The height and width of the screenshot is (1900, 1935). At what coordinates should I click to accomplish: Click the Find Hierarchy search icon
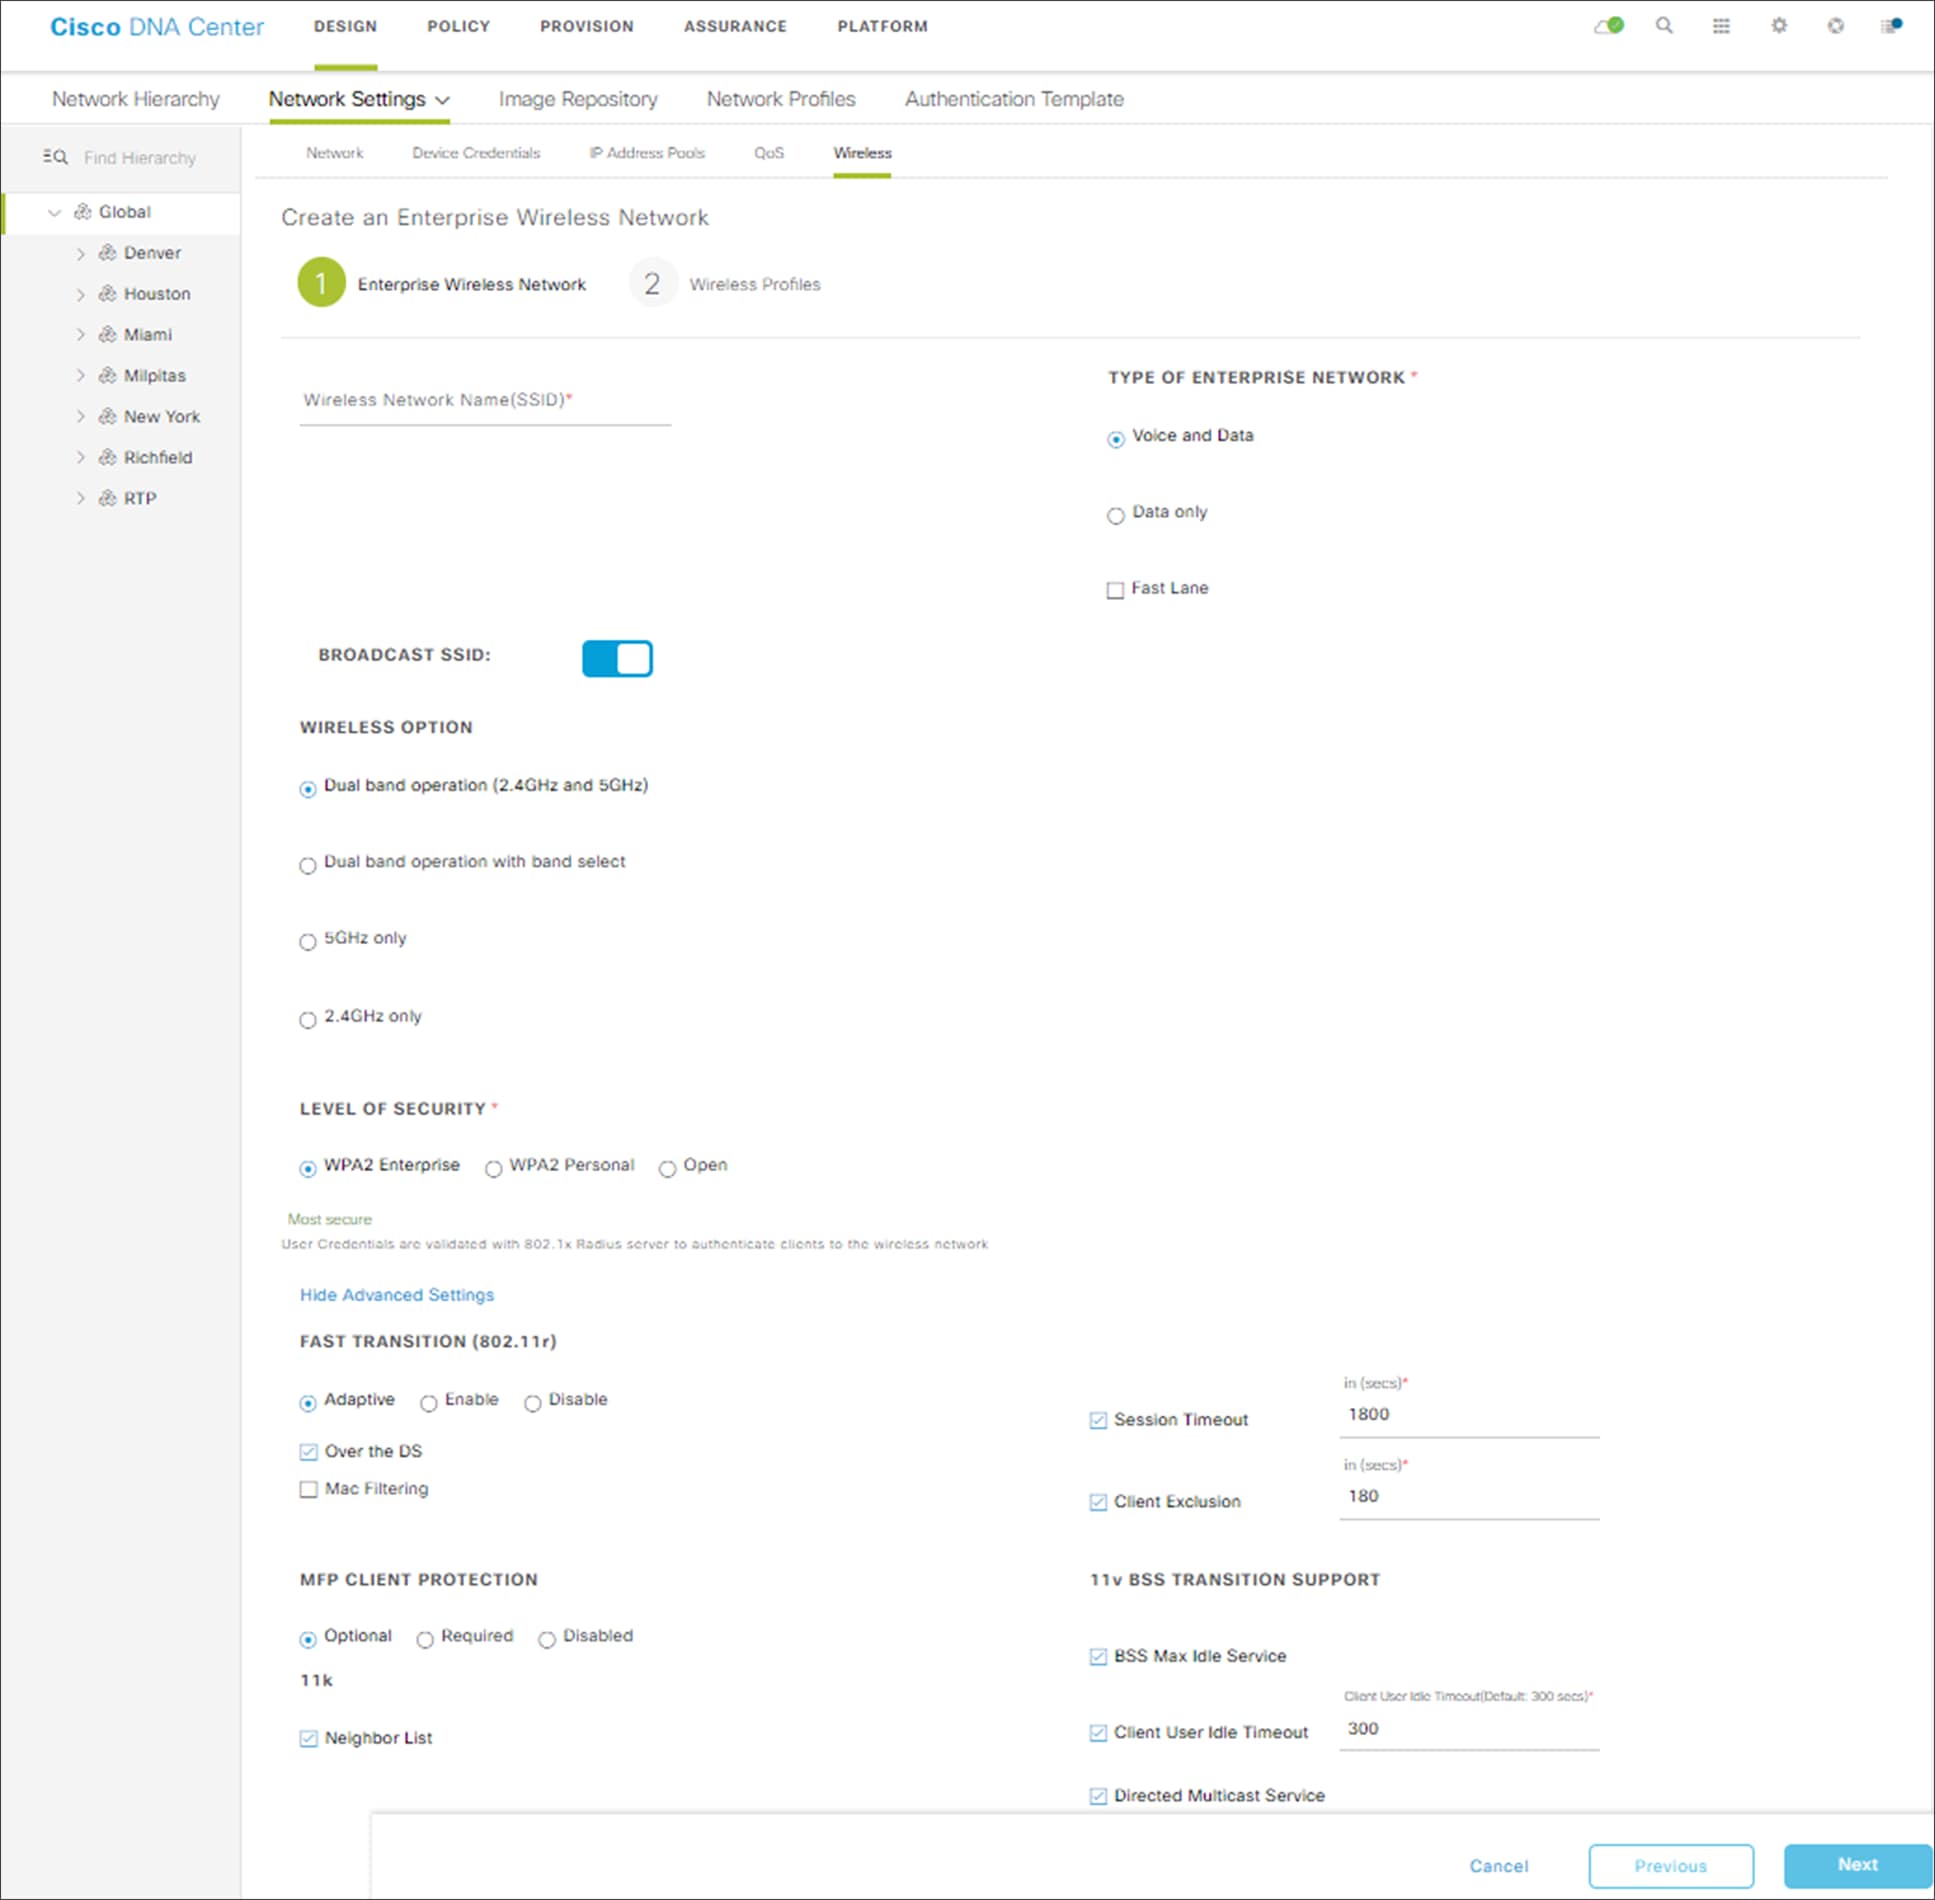click(55, 157)
